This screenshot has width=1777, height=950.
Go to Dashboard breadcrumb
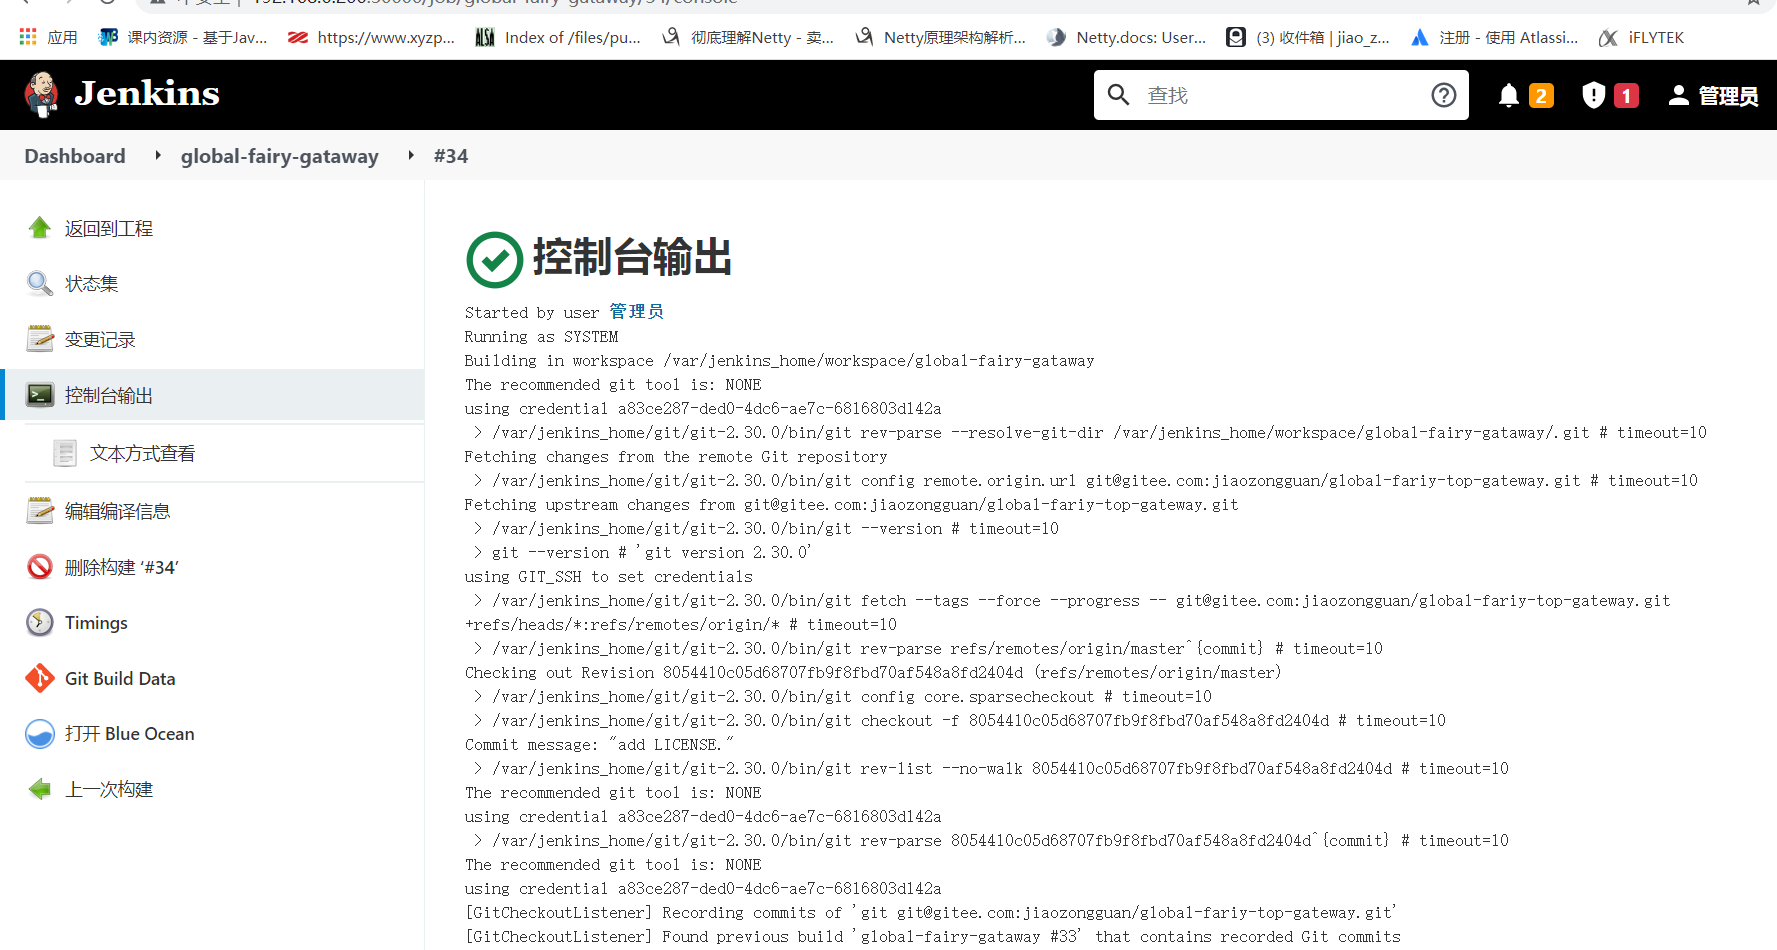tap(75, 156)
